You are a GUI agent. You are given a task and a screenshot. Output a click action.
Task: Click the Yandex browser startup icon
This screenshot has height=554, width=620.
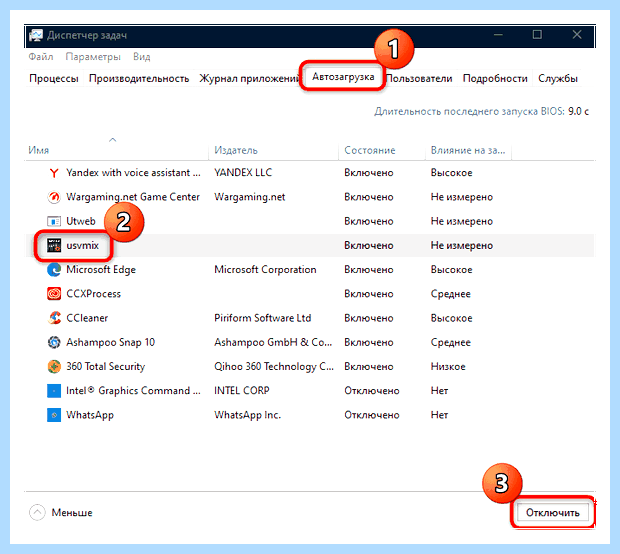pyautogui.click(x=54, y=173)
